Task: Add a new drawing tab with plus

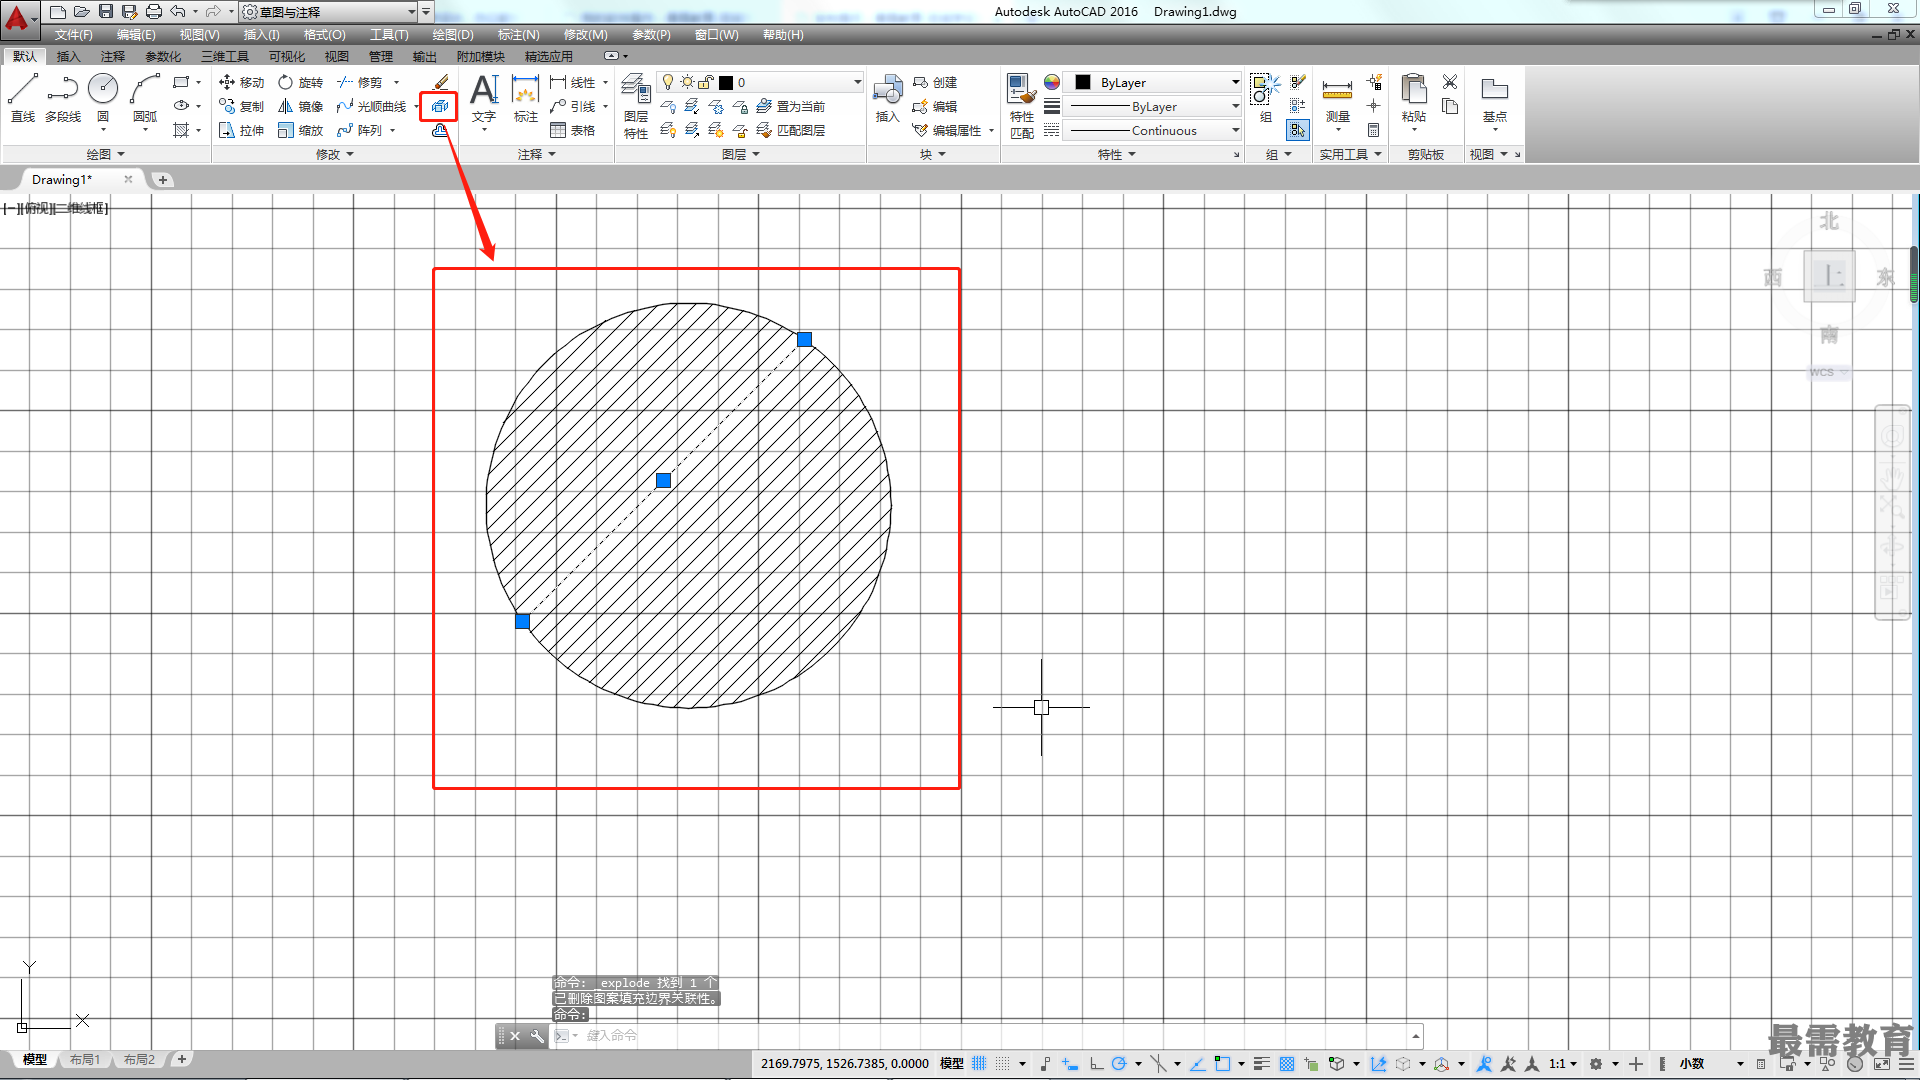Action: pos(163,180)
